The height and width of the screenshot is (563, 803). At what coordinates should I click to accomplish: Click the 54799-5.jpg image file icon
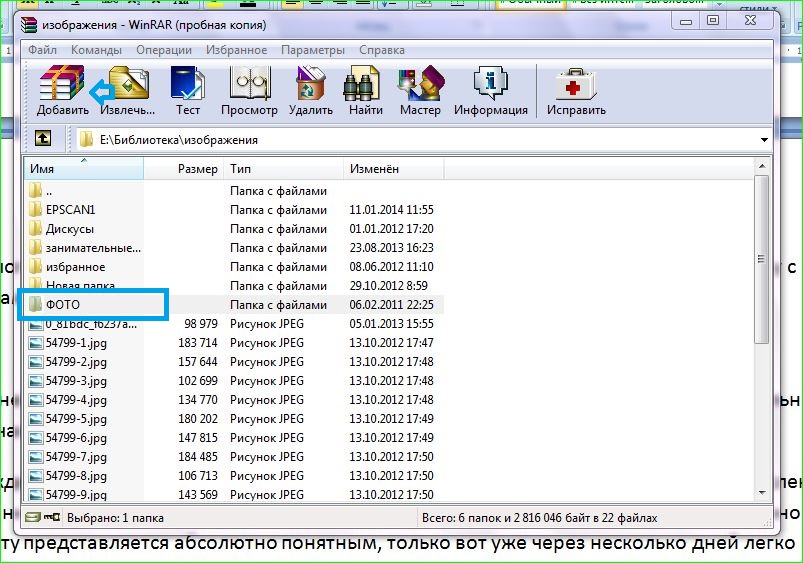(x=36, y=419)
